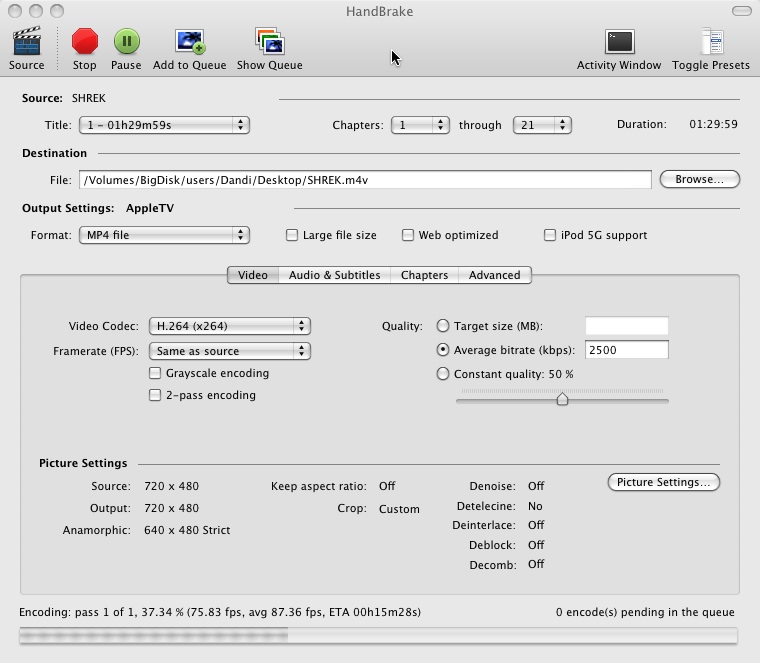Screen dimensions: 760x663
Task: Open the Title selection dropdown
Action: pyautogui.click(x=164, y=125)
